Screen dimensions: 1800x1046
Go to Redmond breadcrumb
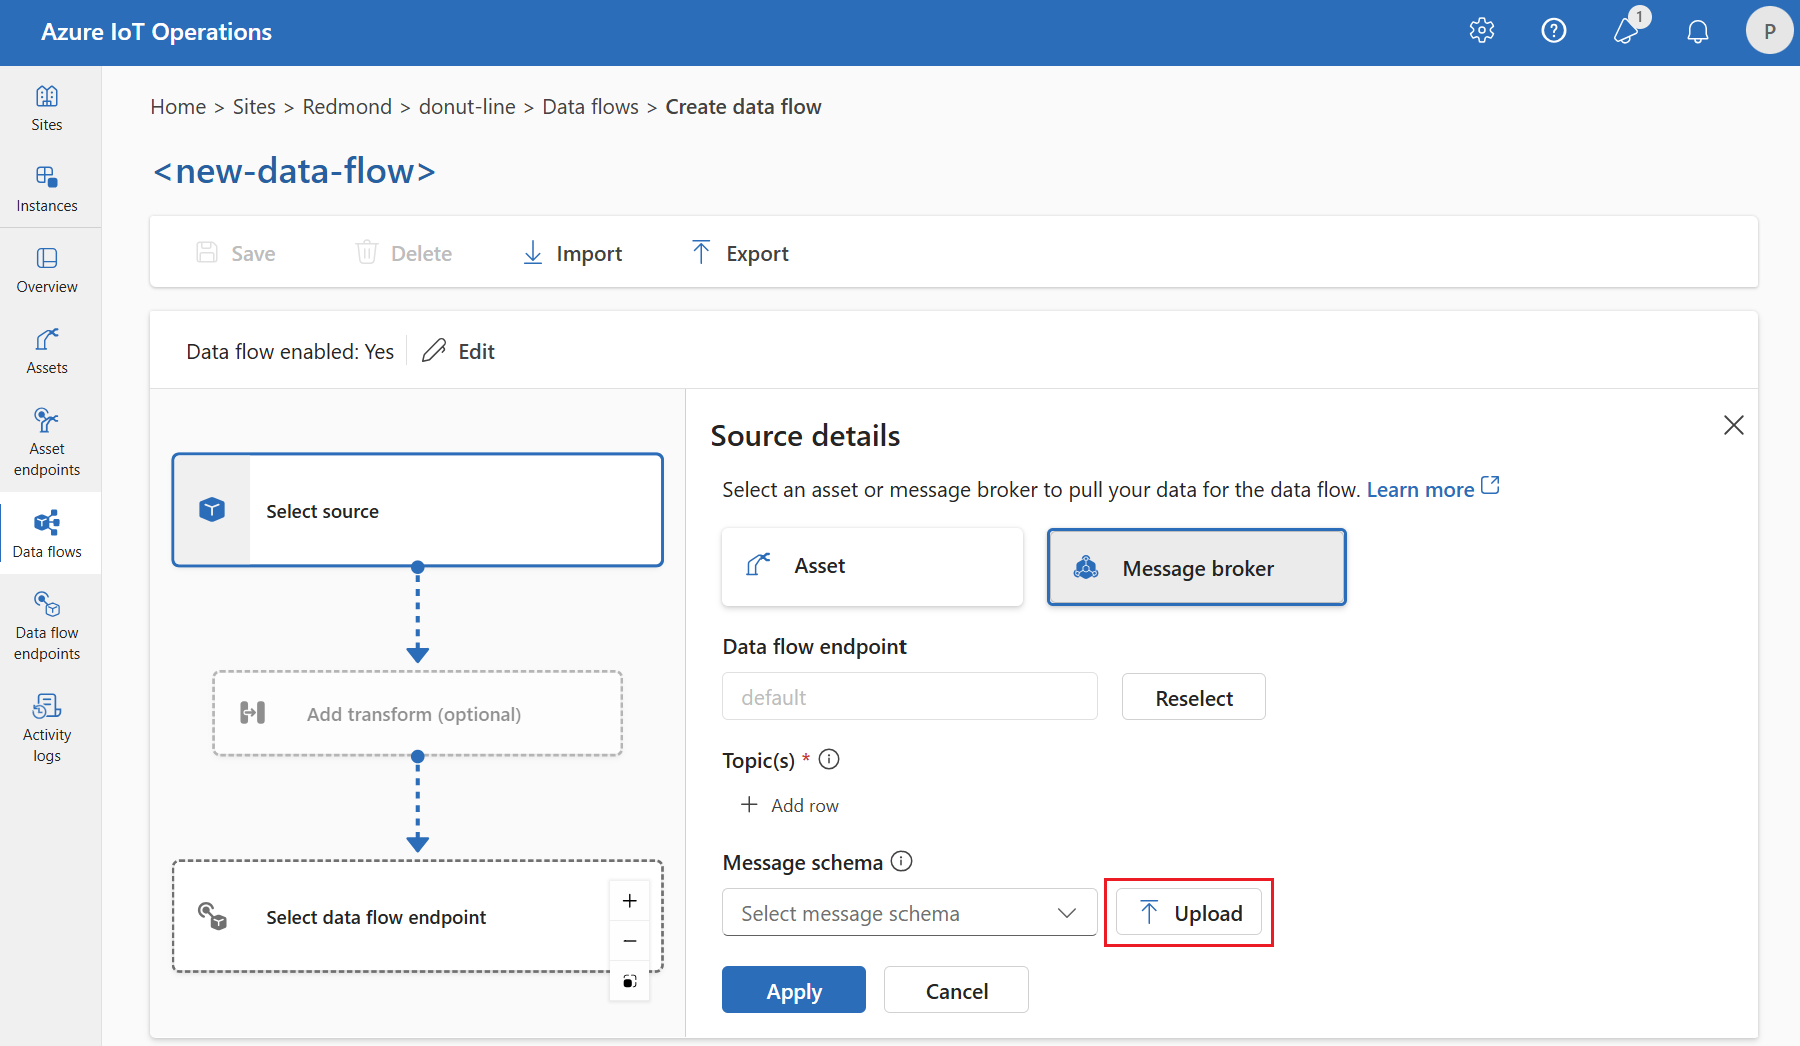[x=347, y=106]
